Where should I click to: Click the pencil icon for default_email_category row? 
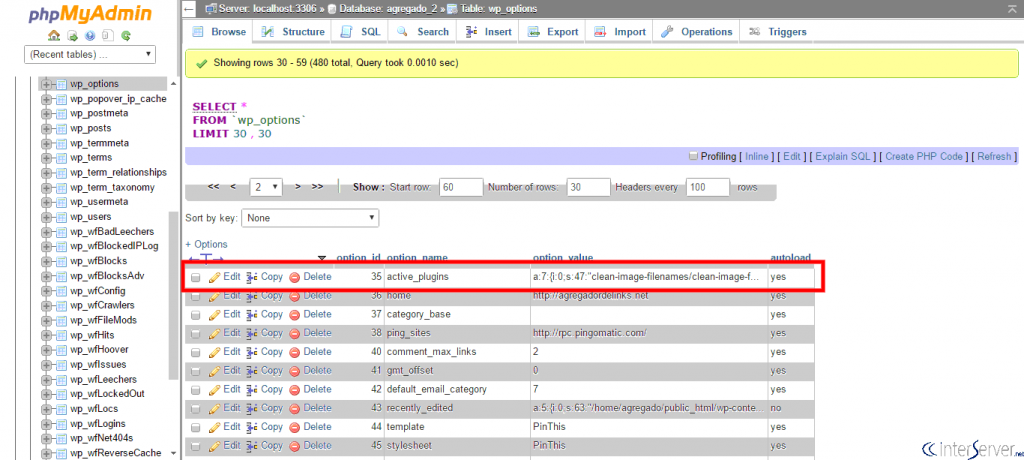tap(215, 389)
